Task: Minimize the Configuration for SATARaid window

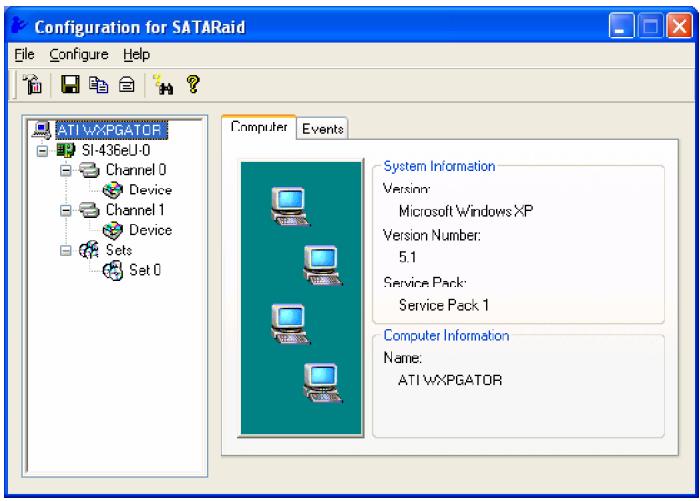Action: click(621, 25)
